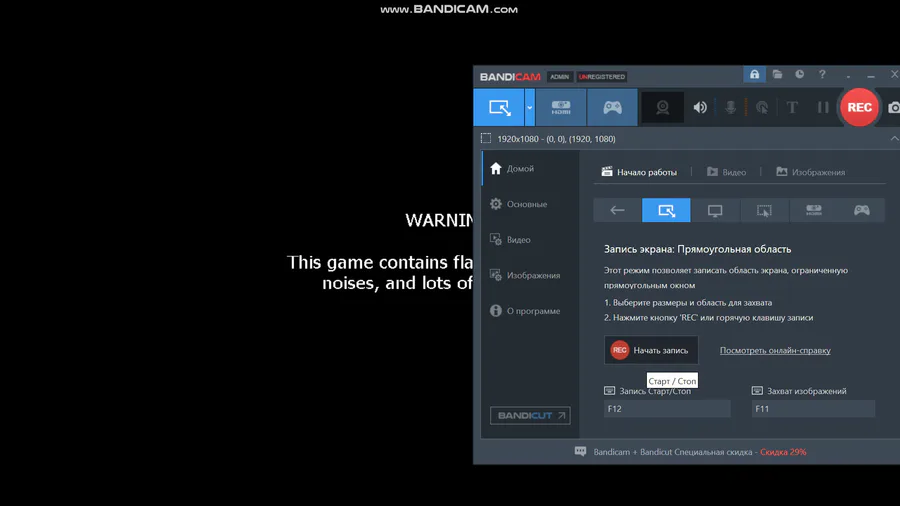Click the BANDICAM logo in title bar
The width and height of the screenshot is (900, 506).
click(x=510, y=77)
